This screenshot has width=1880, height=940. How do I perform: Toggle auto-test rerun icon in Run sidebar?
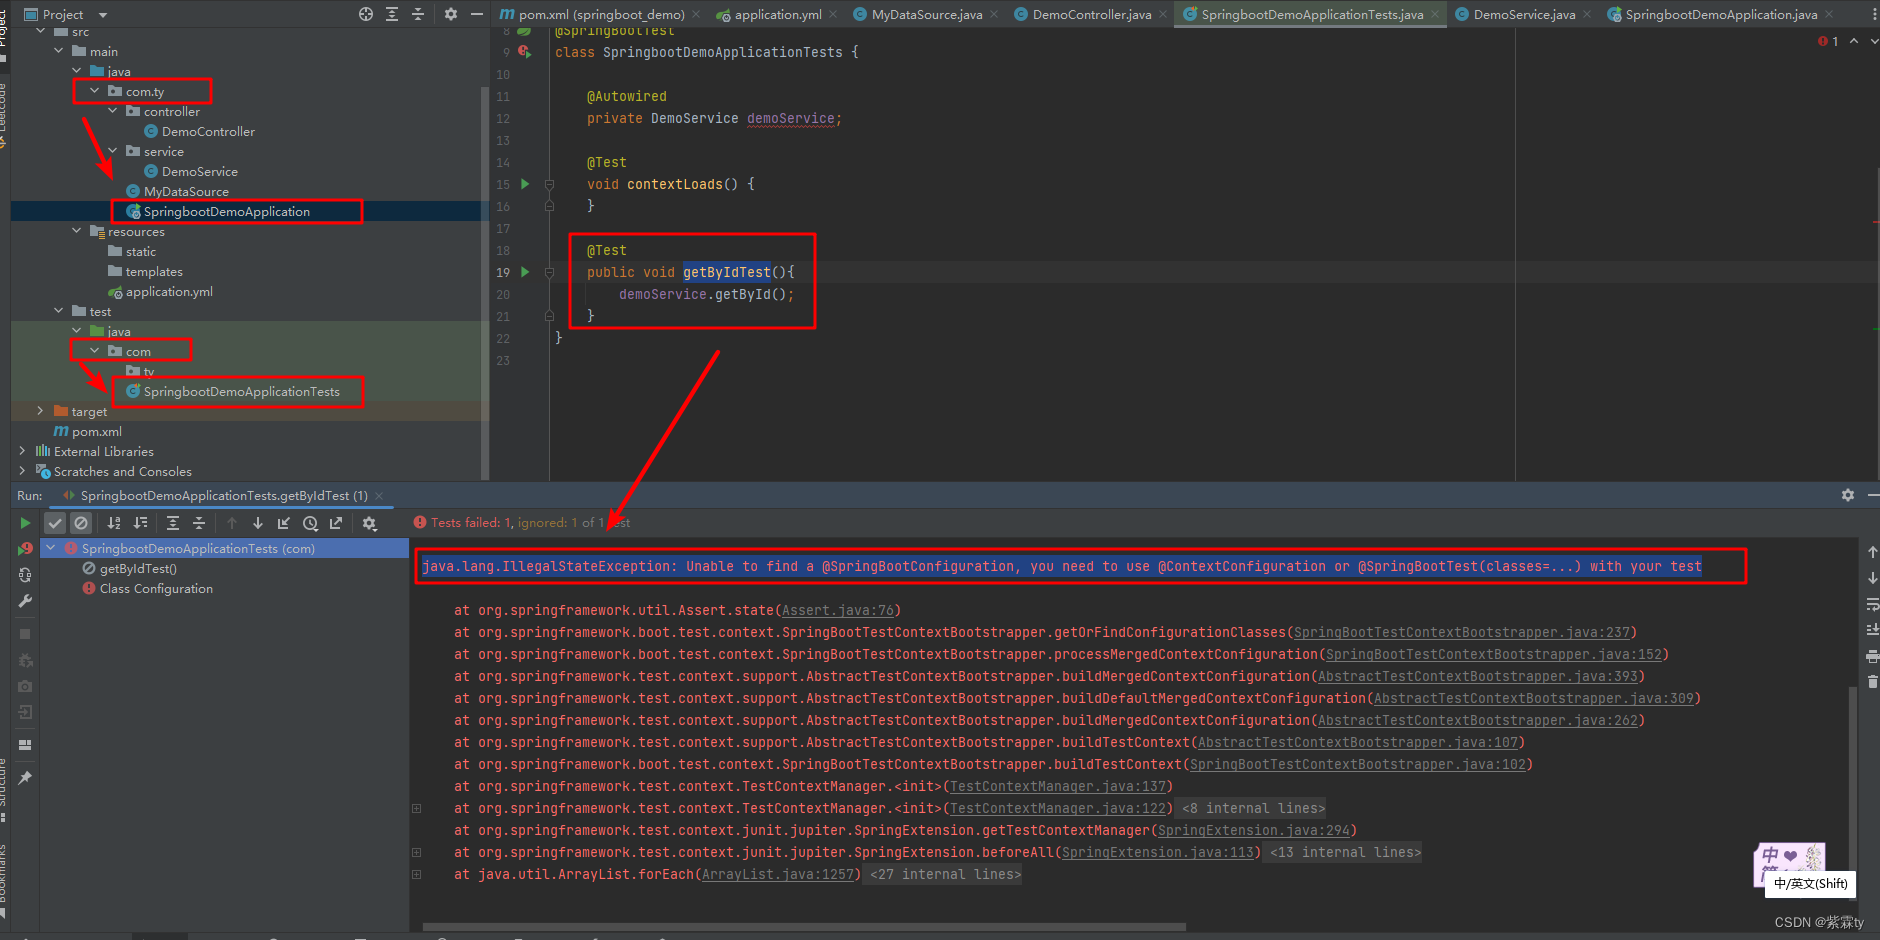(25, 575)
